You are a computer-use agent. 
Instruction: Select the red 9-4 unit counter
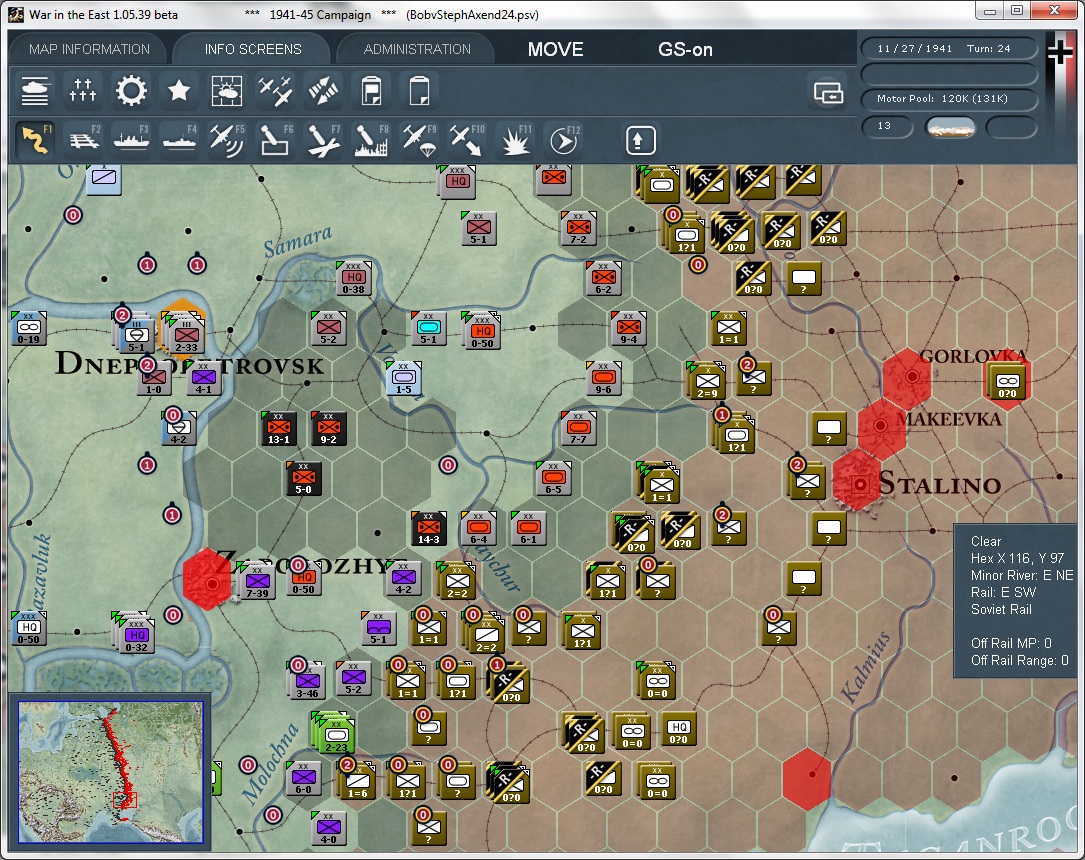click(628, 328)
